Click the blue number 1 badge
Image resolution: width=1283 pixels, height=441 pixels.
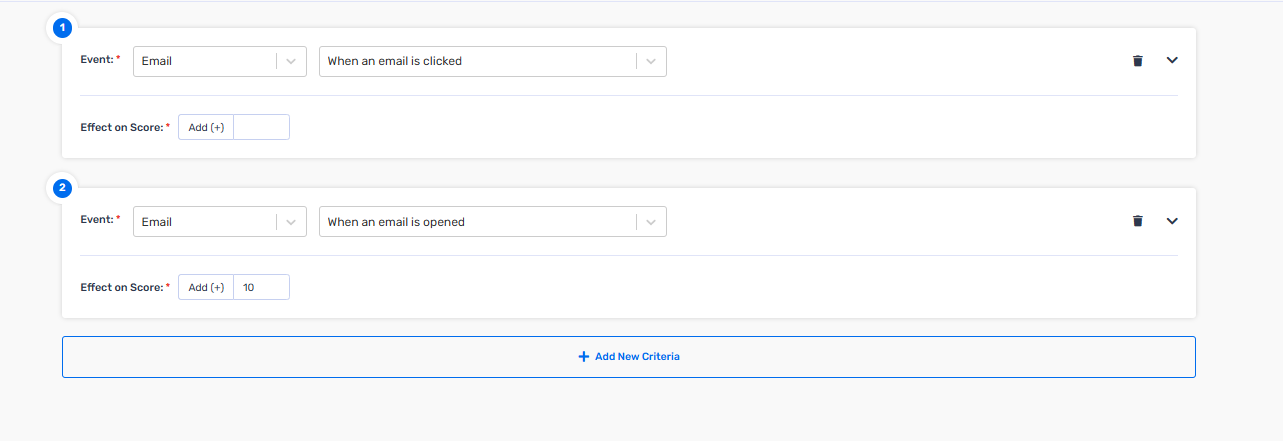(x=62, y=28)
